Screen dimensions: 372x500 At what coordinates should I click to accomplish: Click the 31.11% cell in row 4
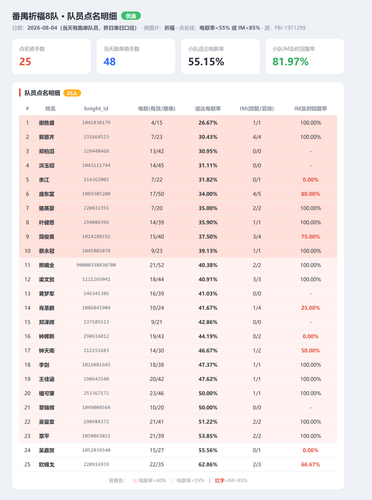click(x=208, y=165)
